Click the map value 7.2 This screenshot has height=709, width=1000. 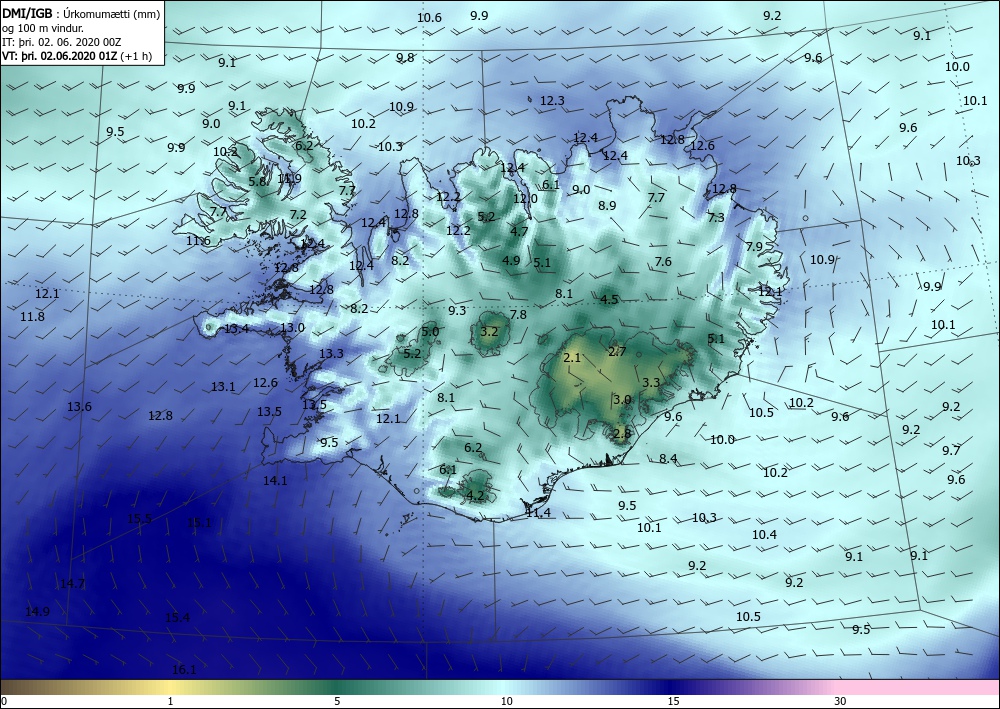pyautogui.click(x=298, y=215)
